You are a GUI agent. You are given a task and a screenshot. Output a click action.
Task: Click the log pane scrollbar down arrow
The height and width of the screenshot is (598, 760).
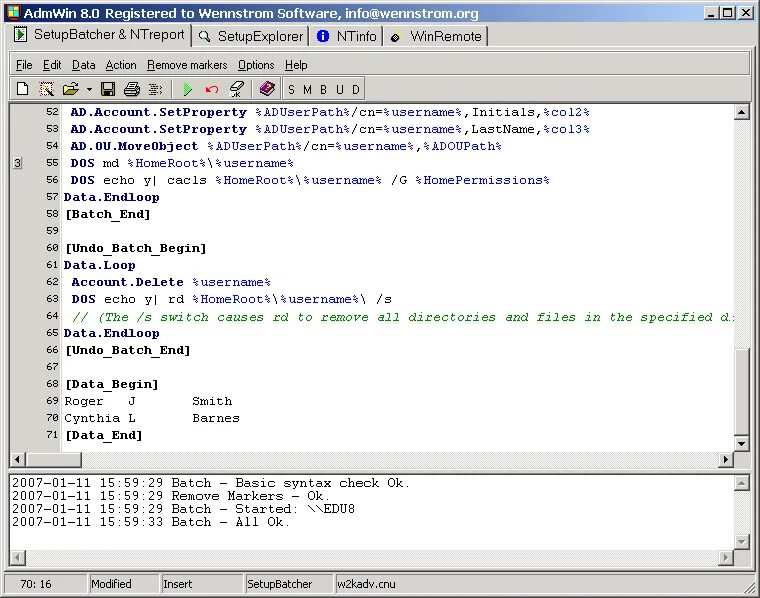(x=742, y=541)
